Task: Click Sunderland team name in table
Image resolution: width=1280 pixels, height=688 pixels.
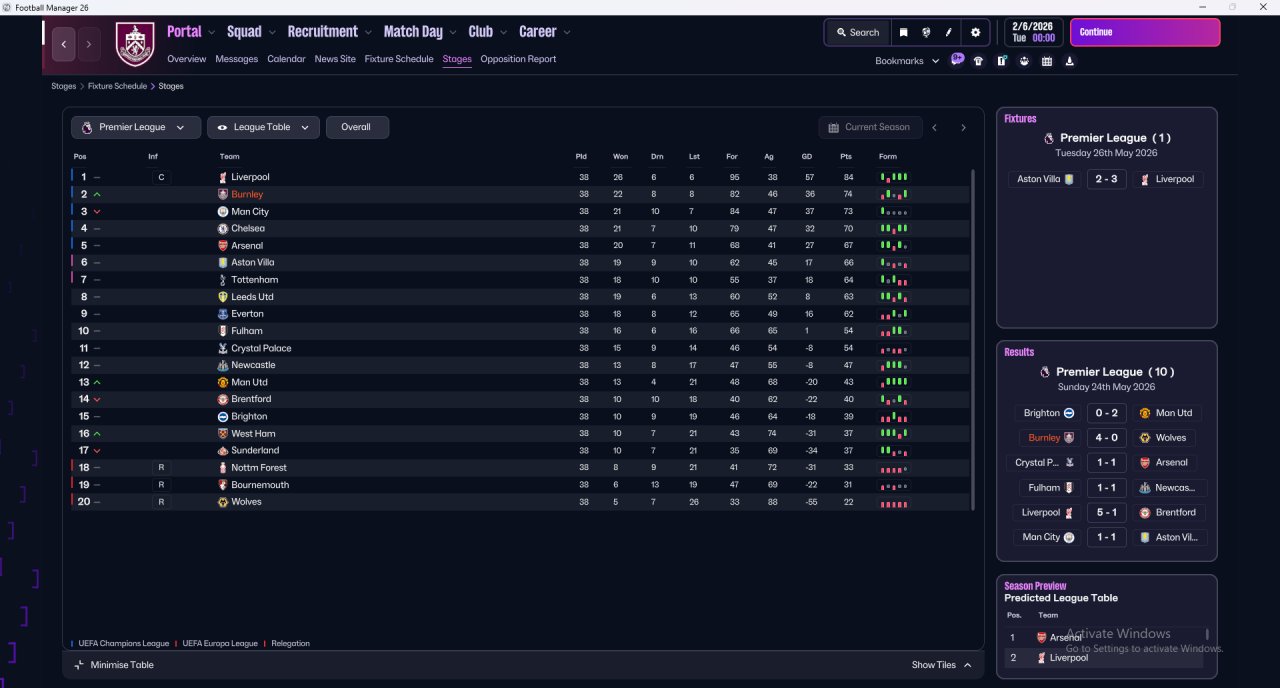Action: coord(254,451)
